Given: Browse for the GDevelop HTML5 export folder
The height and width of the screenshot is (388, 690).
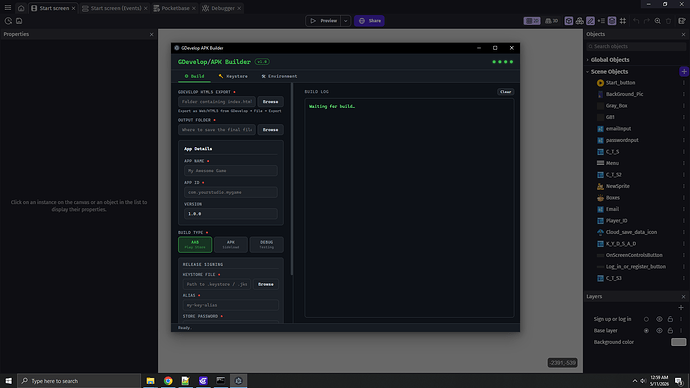Looking at the screenshot, I should point(270,102).
